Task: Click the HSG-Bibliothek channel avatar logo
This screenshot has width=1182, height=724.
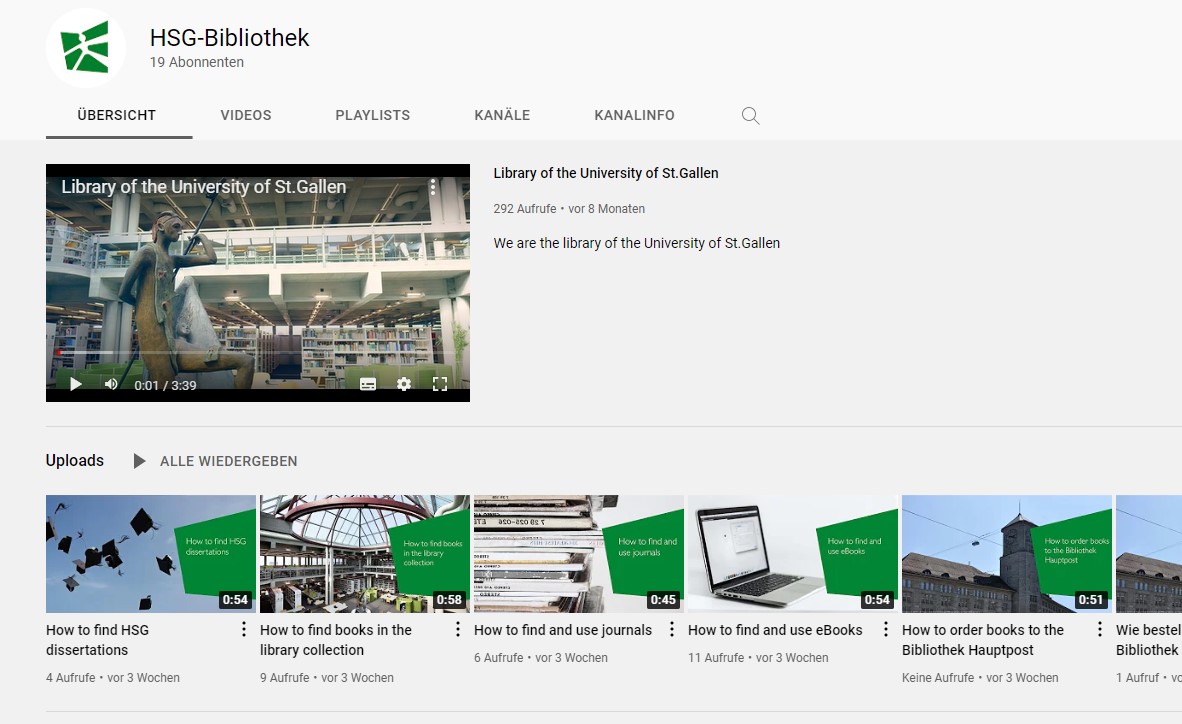Action: point(86,48)
